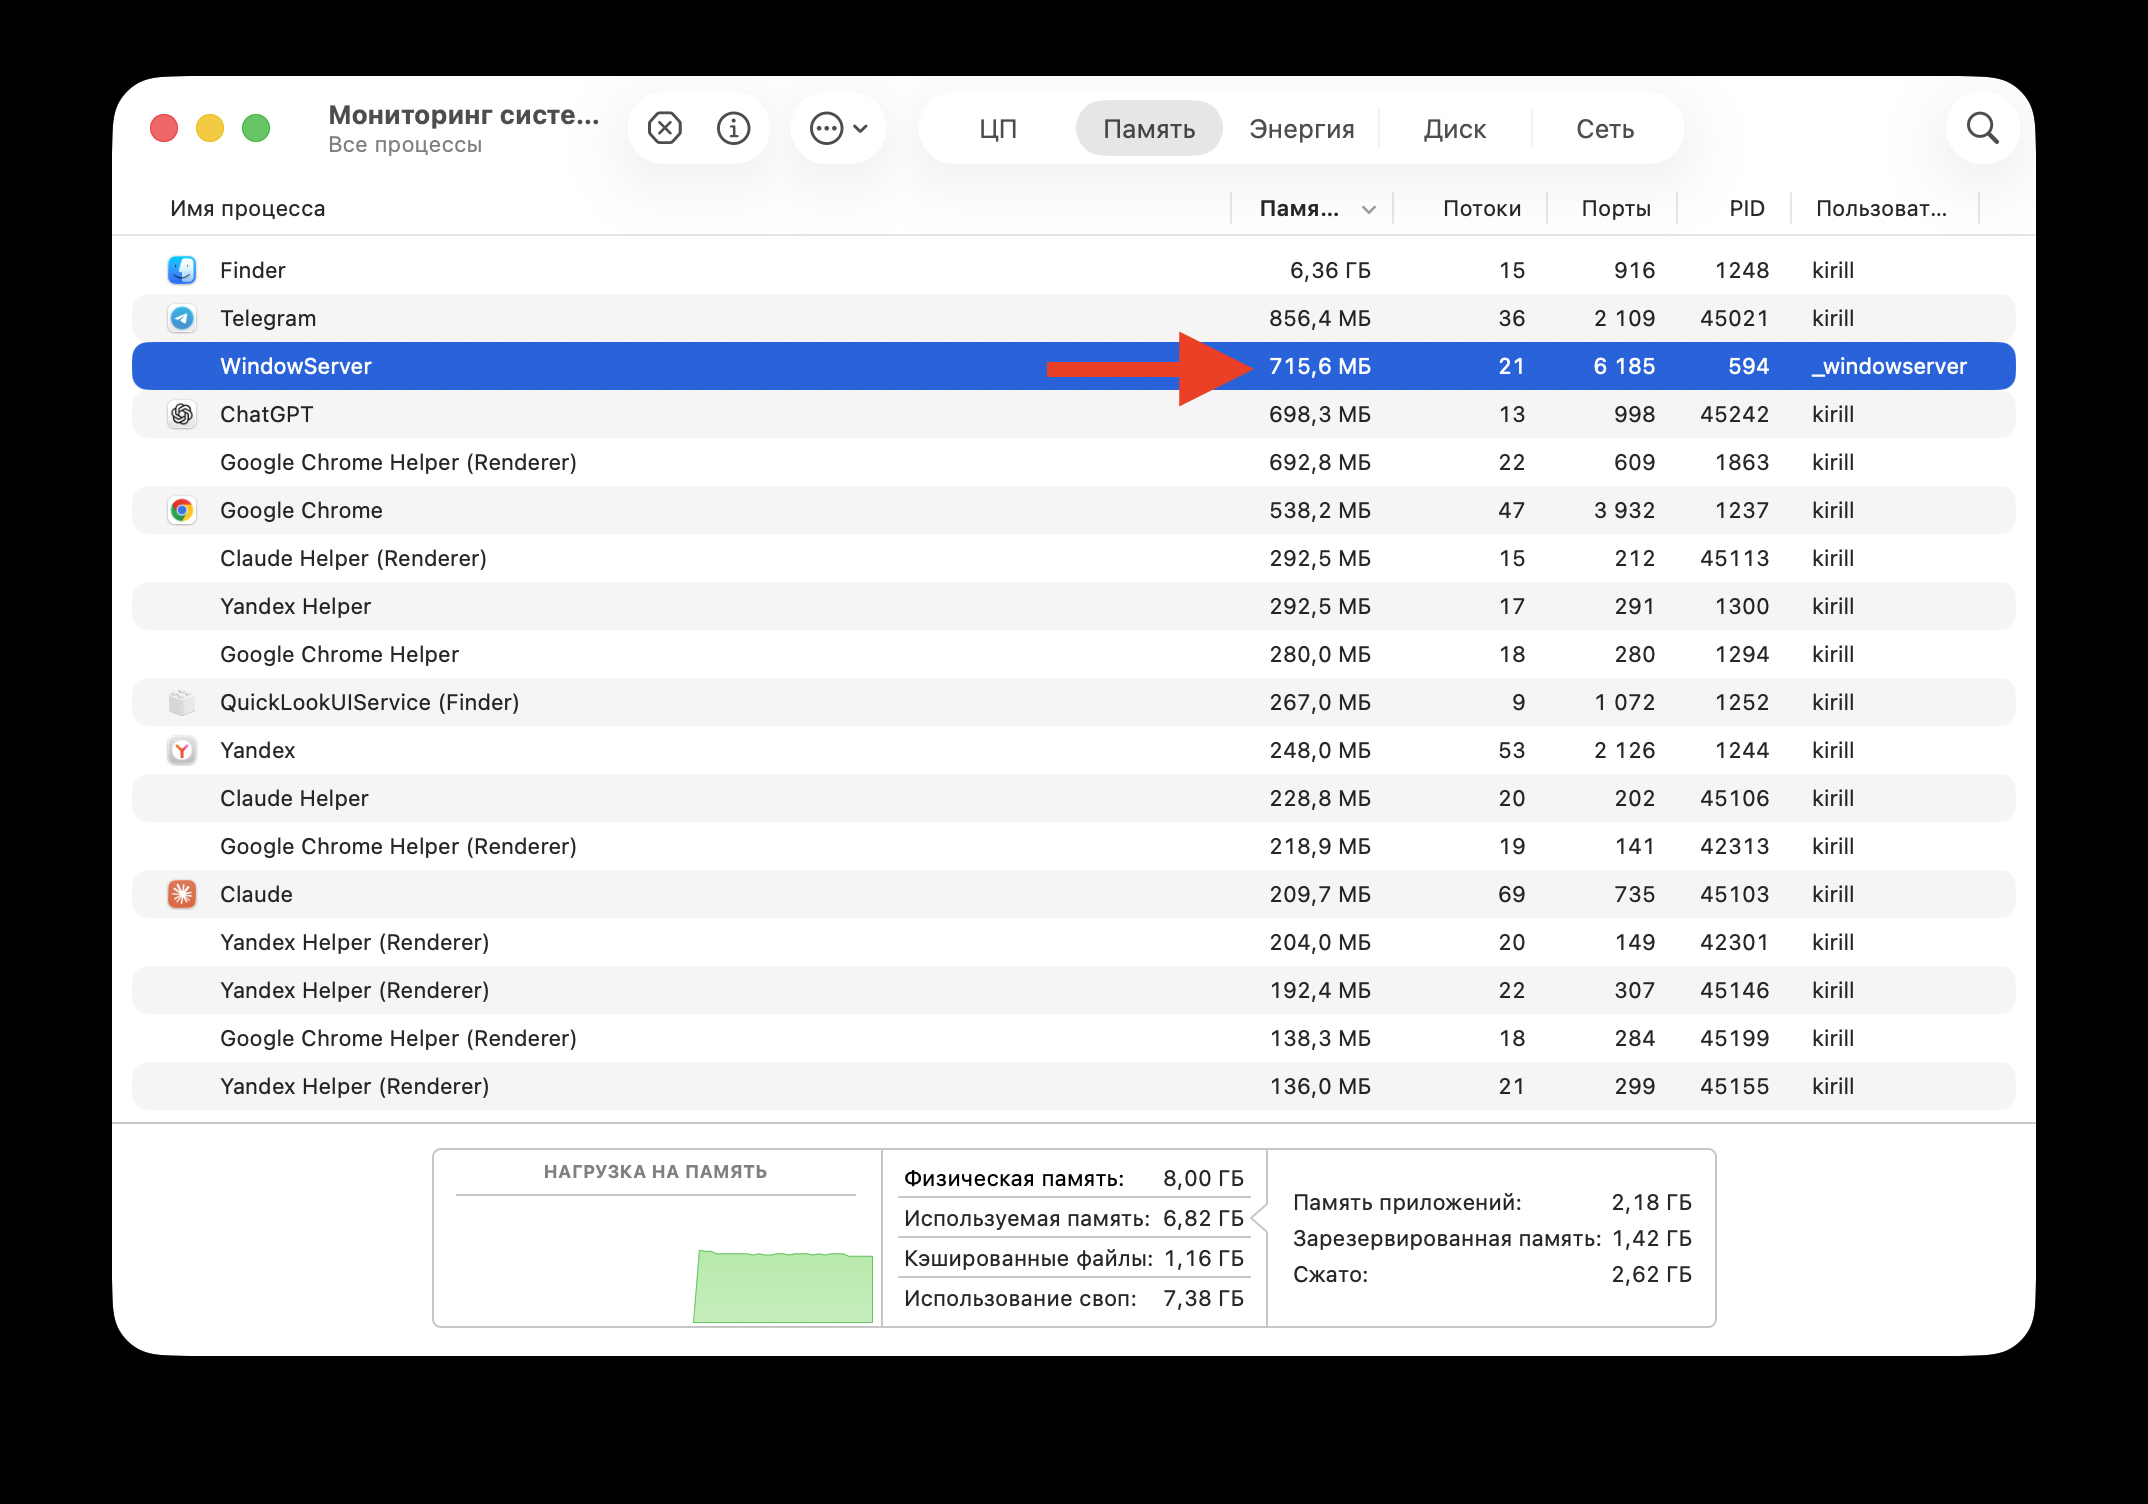Screen dimensions: 2148x1504
Task: Click the quit process (X) icon
Action: click(x=663, y=128)
